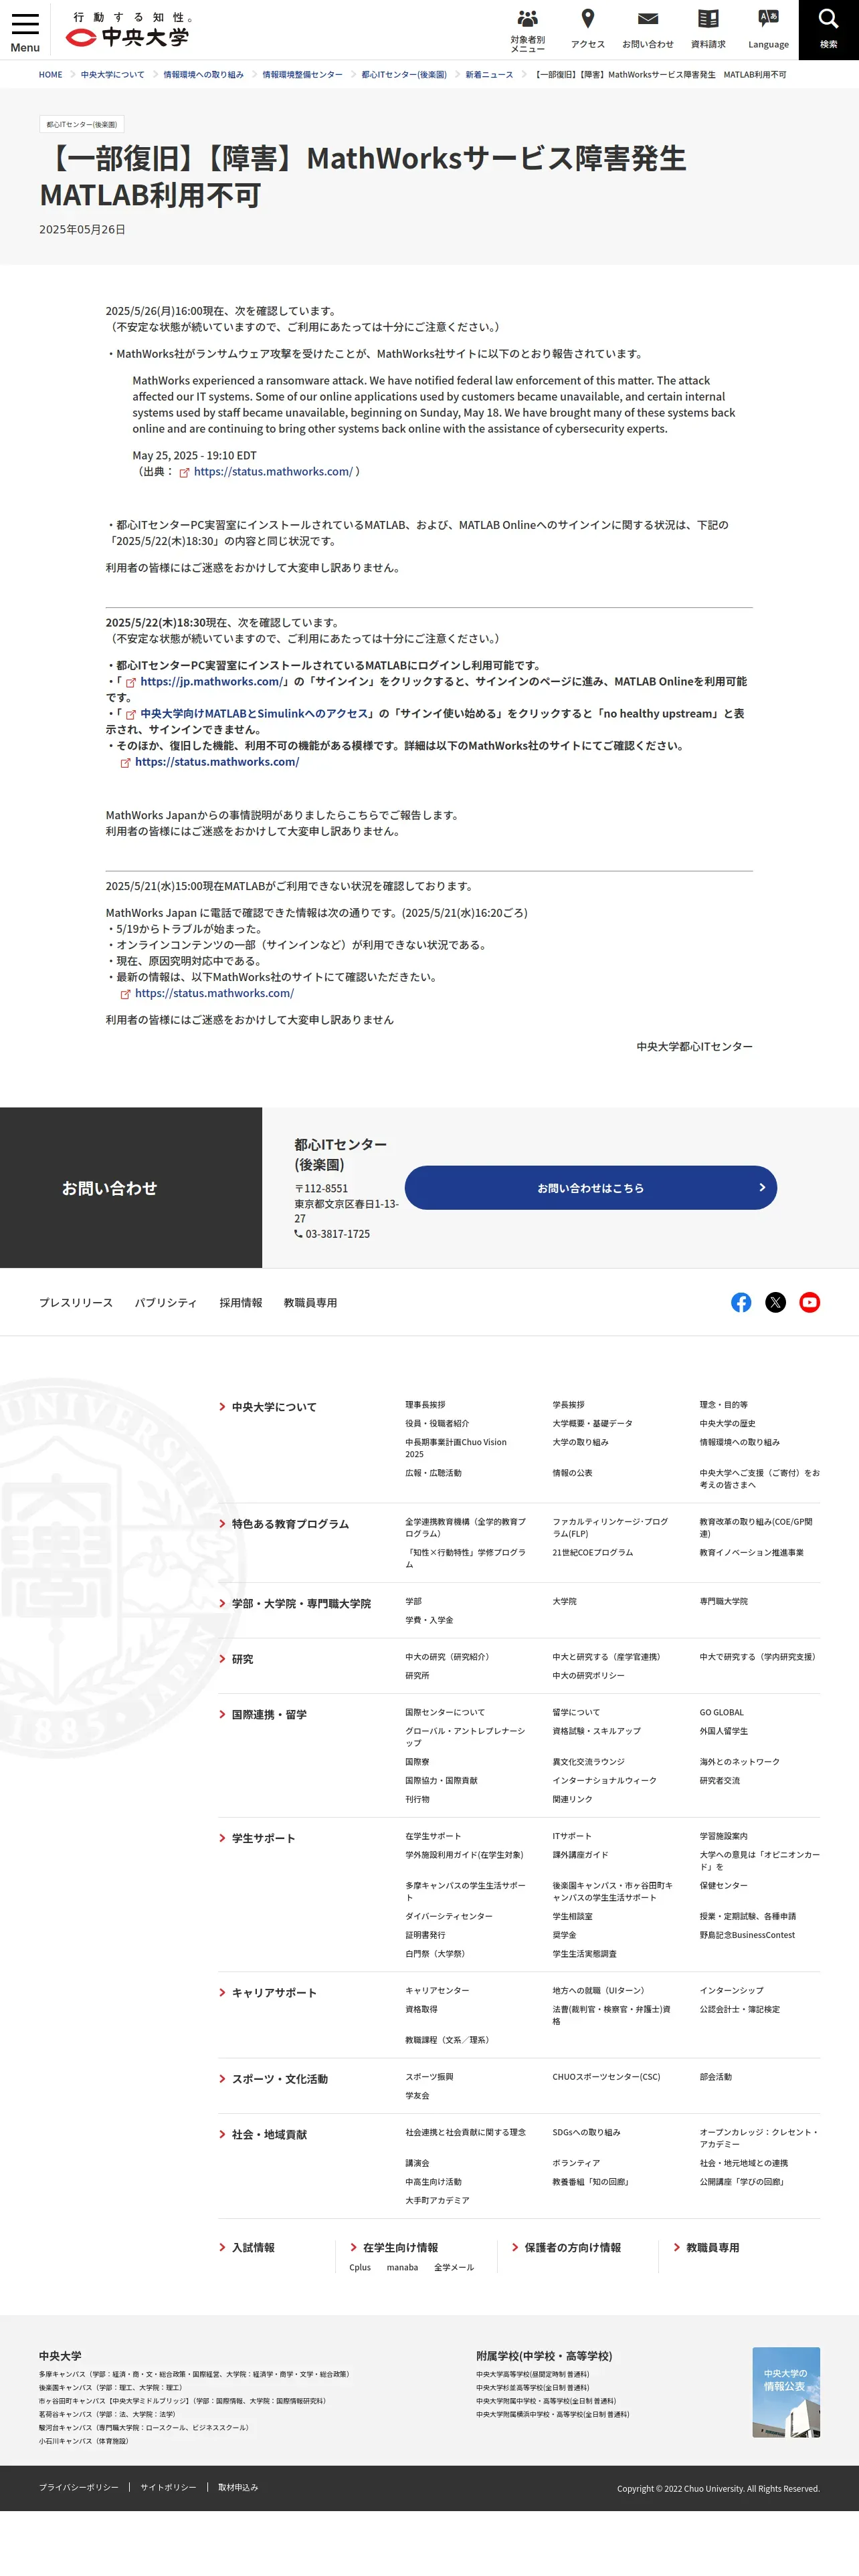859x2576 pixels.
Task: Open 取材申込み footer link
Action: tap(238, 2488)
